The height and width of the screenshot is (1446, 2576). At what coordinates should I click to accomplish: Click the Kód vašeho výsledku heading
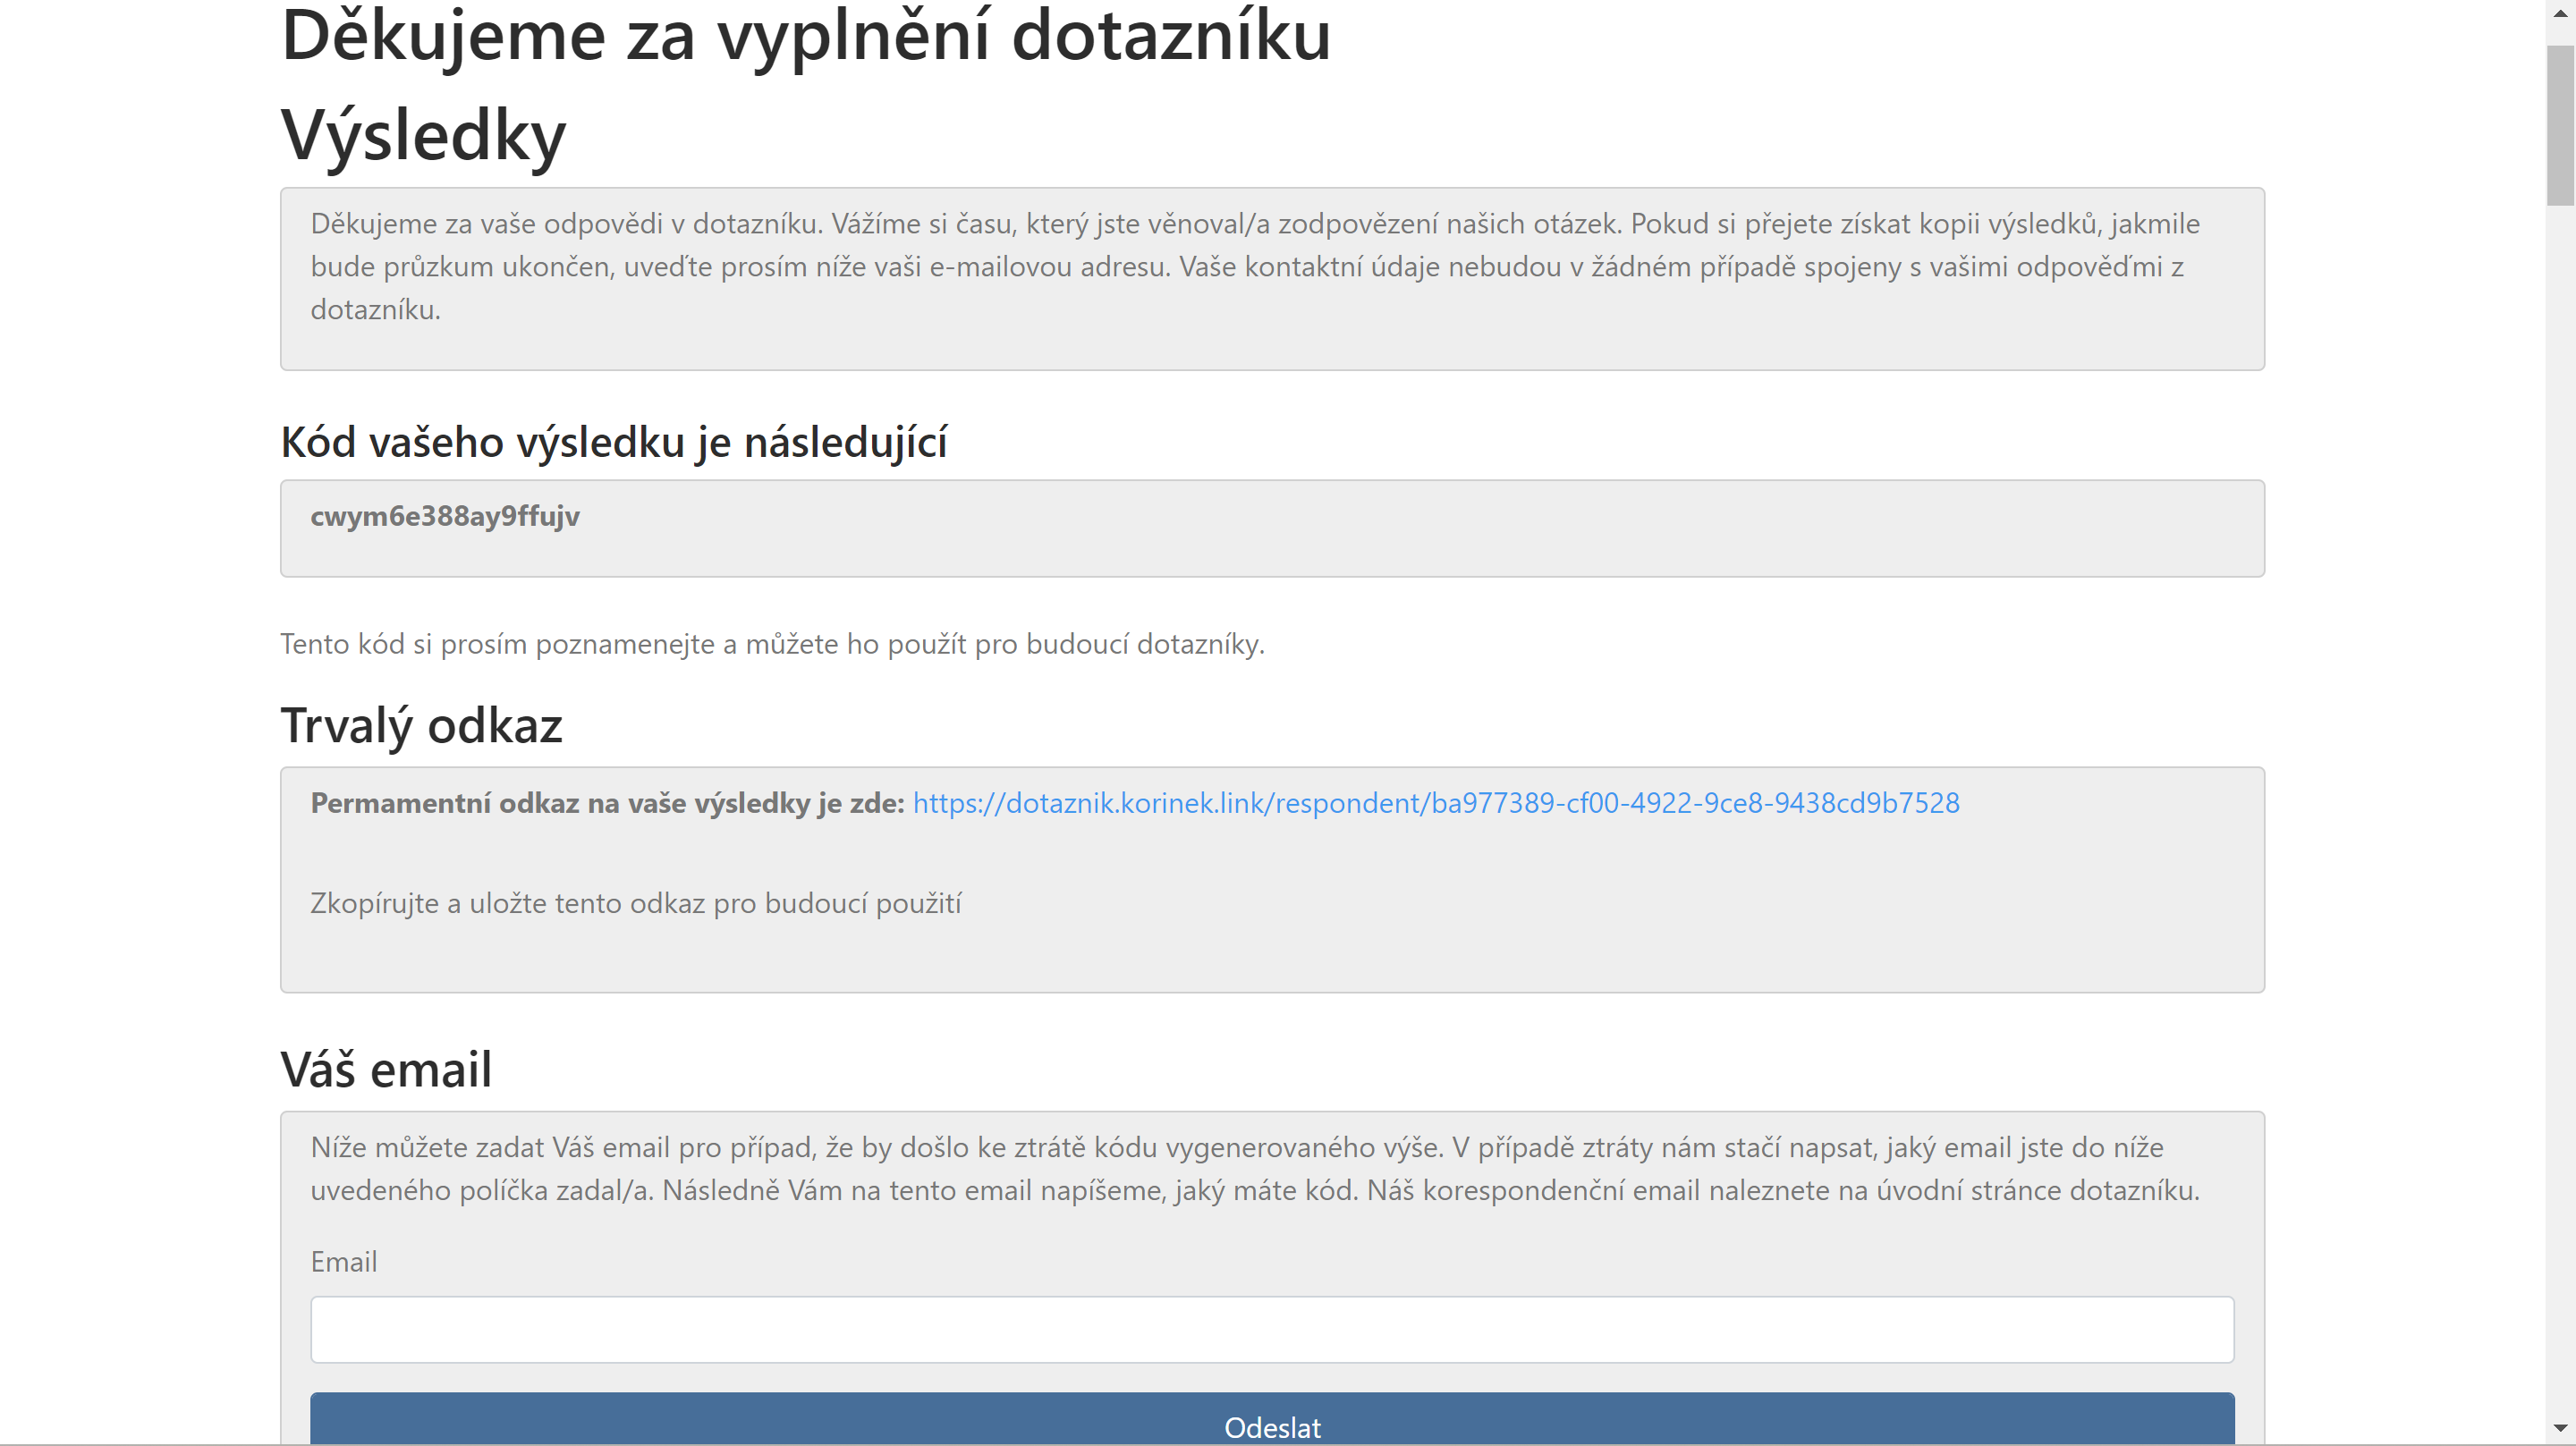click(x=616, y=440)
